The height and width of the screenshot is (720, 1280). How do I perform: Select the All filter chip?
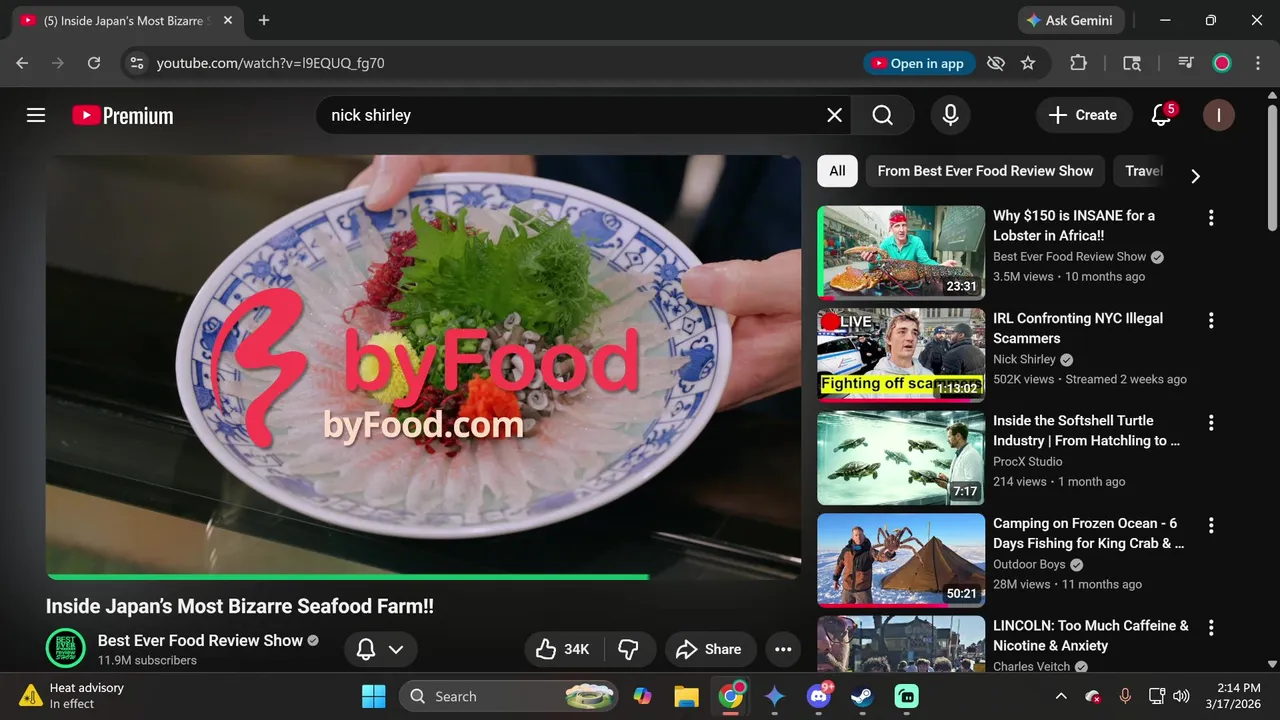[x=837, y=171]
